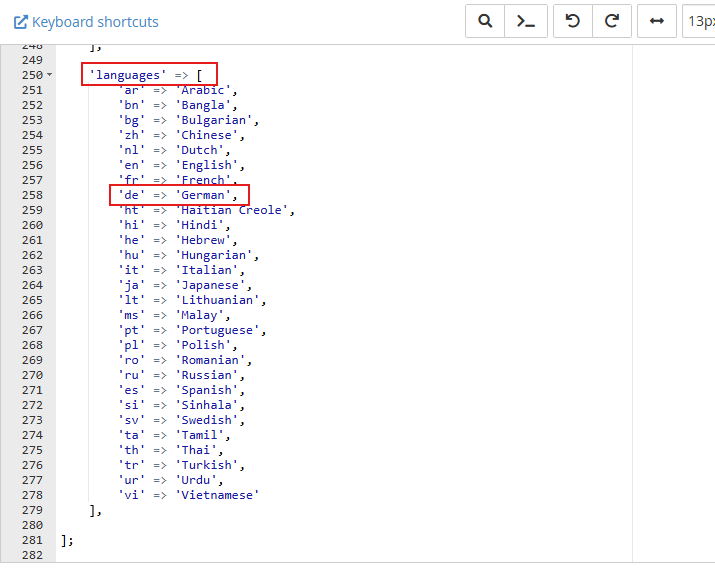
Task: Toggle line wrap with double-arrow icon
Action: [657, 21]
